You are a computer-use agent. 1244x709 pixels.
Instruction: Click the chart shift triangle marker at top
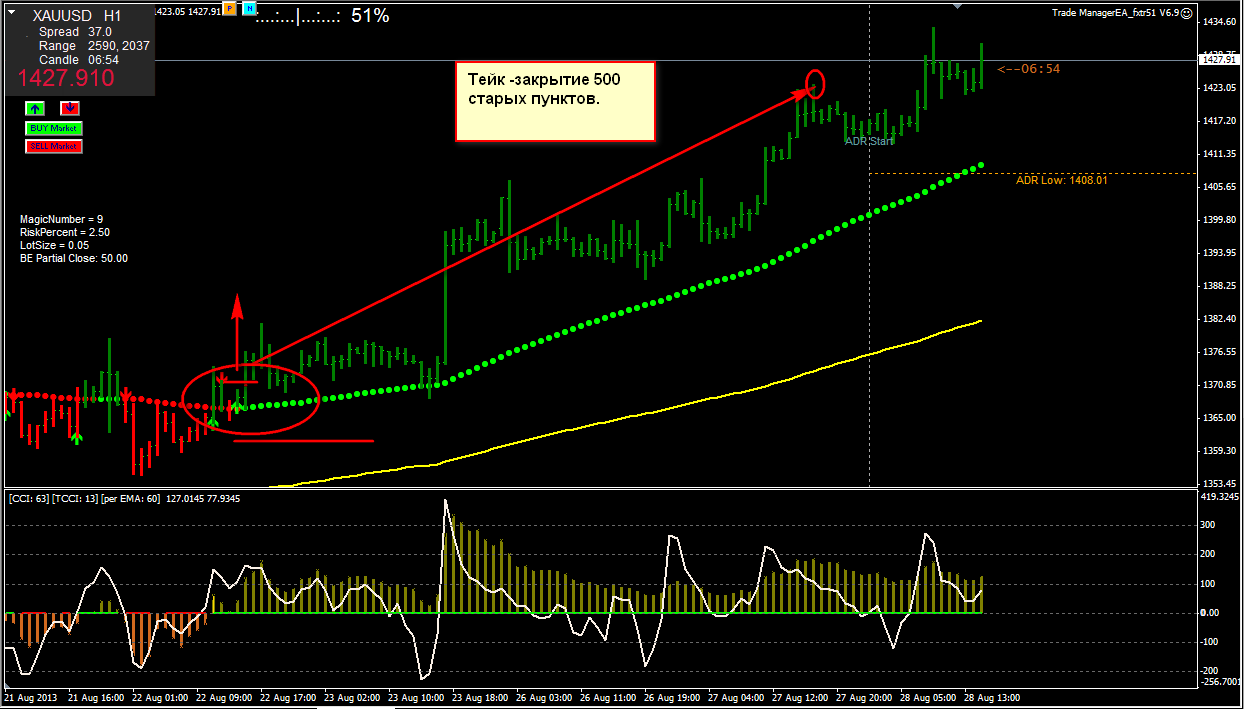pos(959,6)
